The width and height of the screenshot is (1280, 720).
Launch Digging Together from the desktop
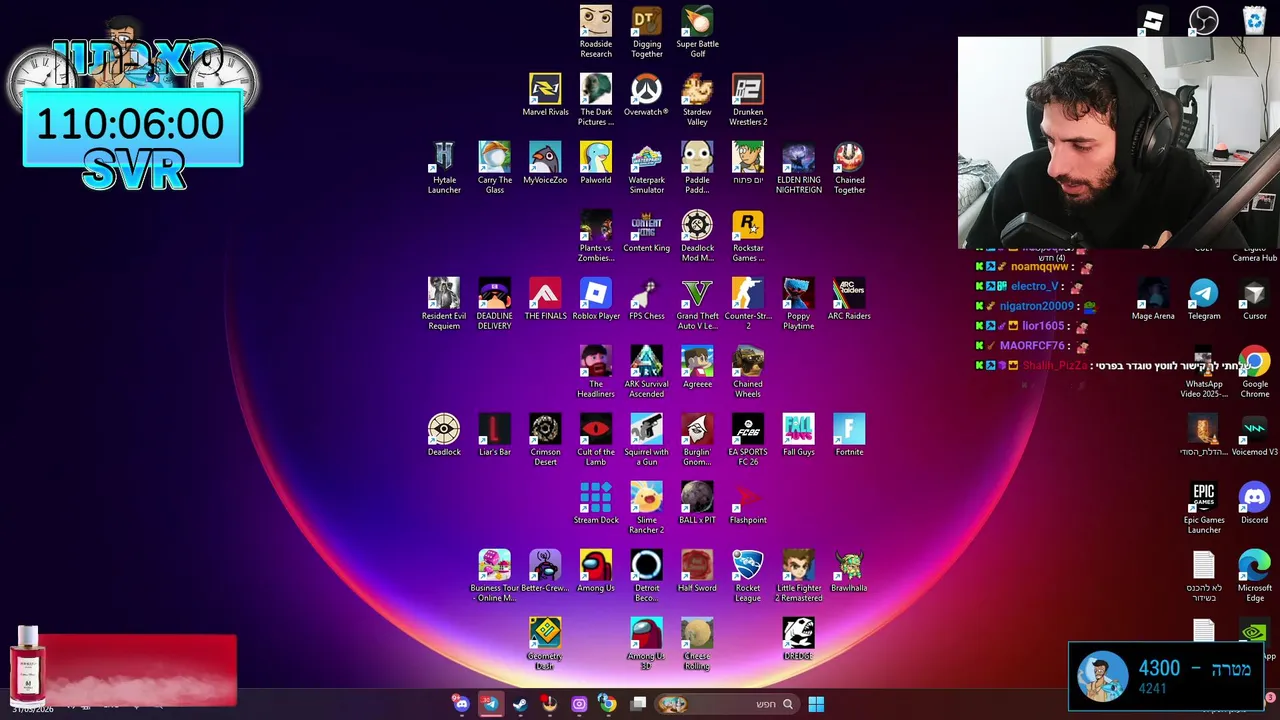pyautogui.click(x=647, y=32)
